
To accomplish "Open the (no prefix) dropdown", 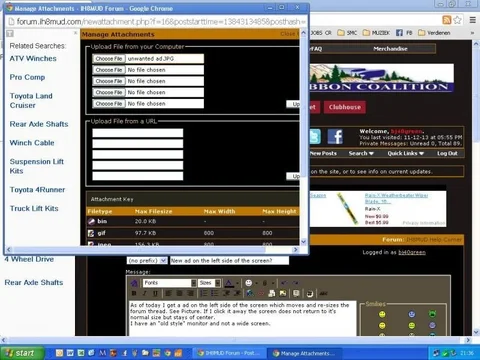I will click(147, 261).
